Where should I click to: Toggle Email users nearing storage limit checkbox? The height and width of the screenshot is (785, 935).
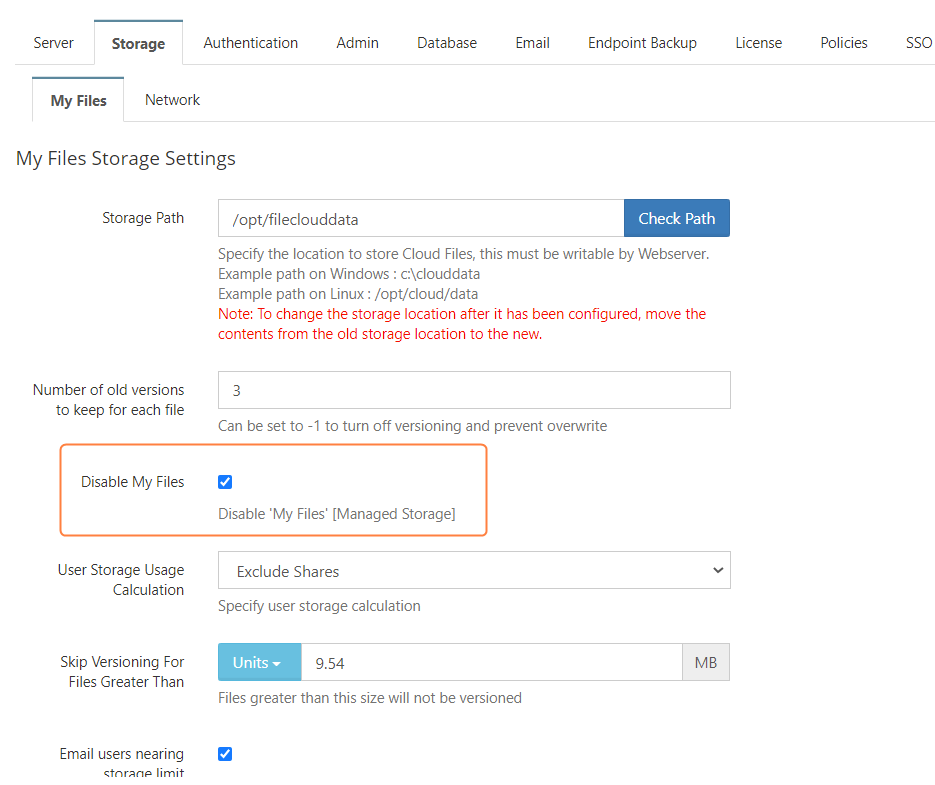(225, 754)
